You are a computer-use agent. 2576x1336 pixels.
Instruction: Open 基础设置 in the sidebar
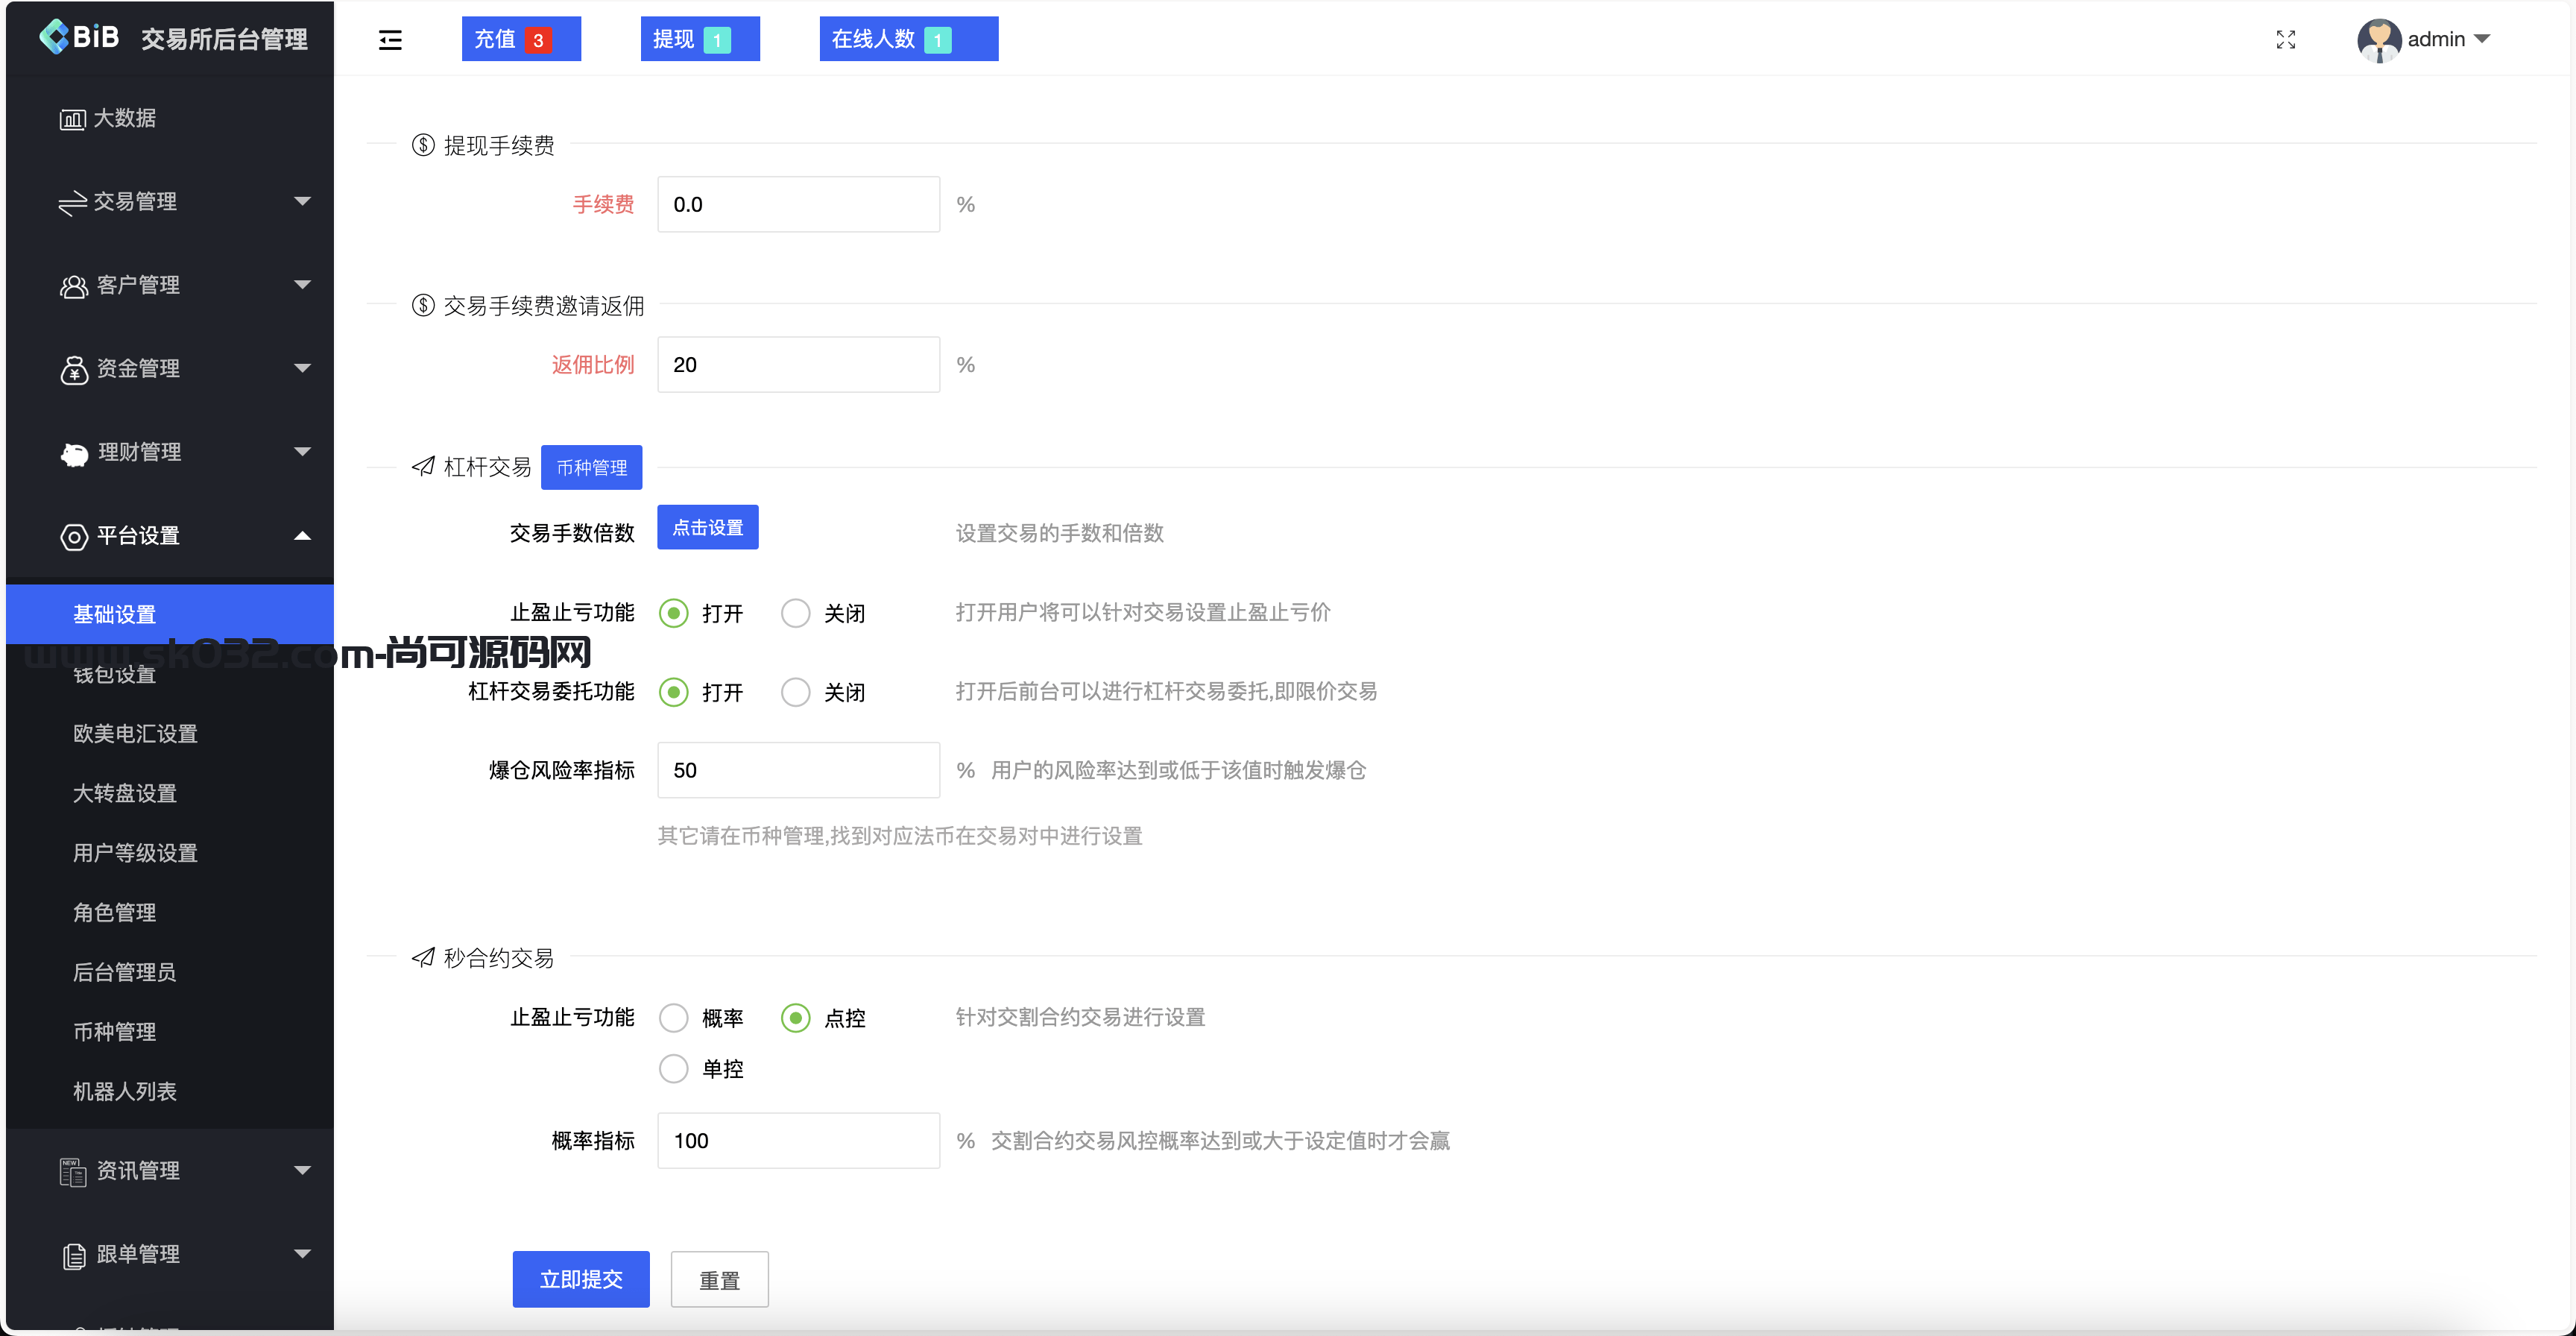(170, 614)
